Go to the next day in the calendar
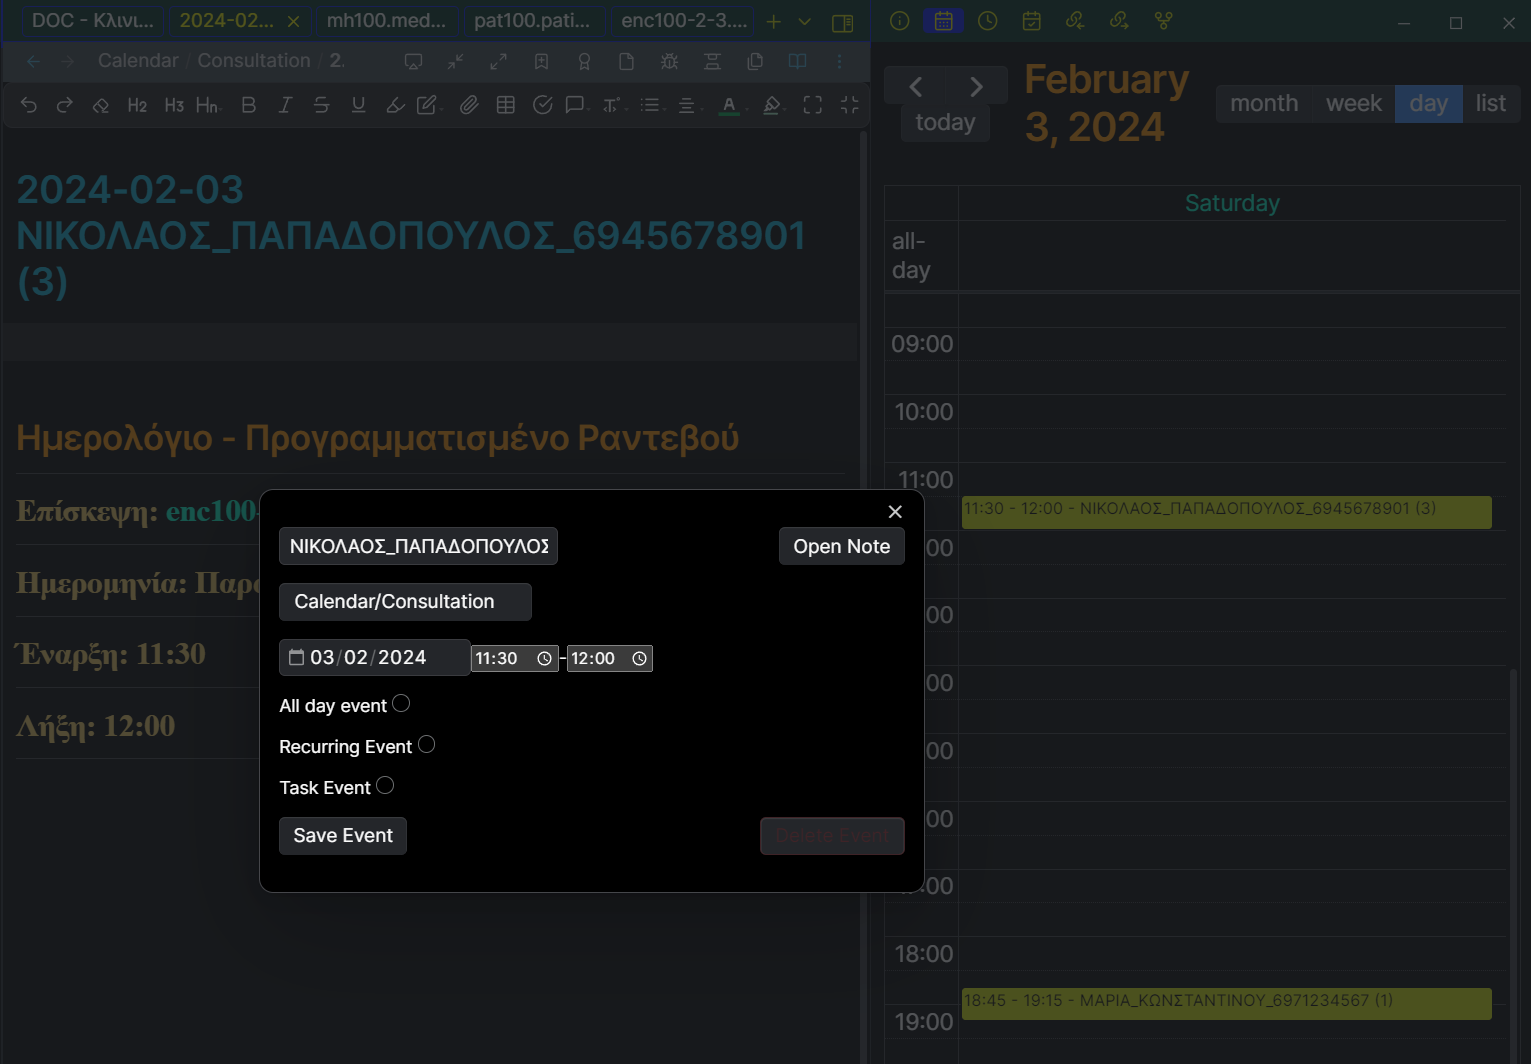The height and width of the screenshot is (1064, 1531). point(976,87)
